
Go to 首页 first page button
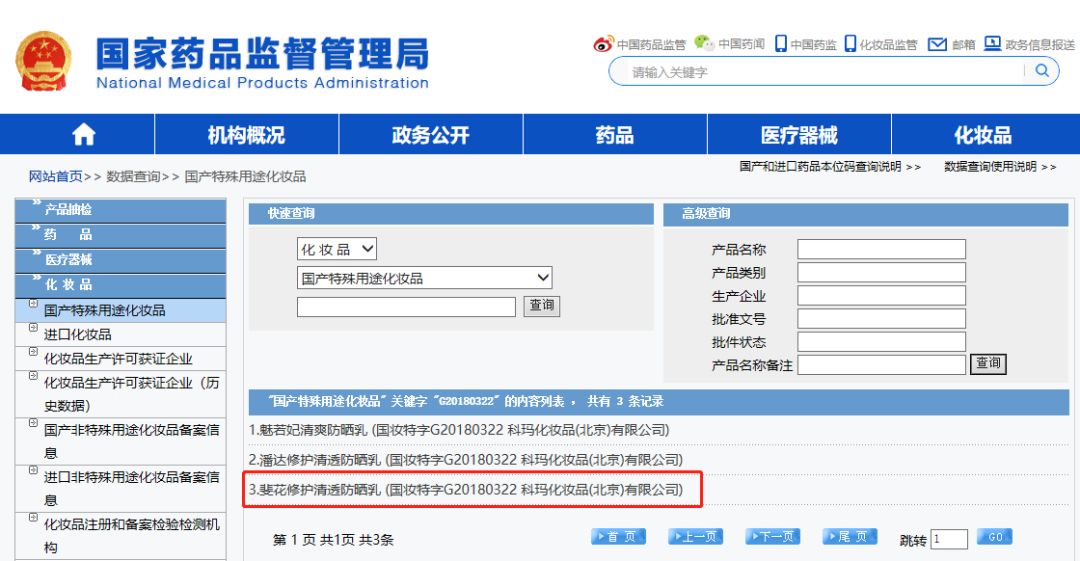coord(619,537)
